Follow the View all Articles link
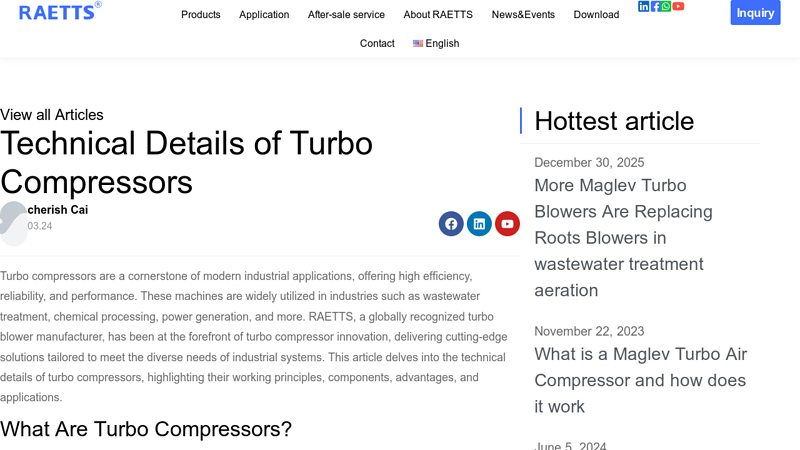This screenshot has height=450, width=800. tap(52, 115)
